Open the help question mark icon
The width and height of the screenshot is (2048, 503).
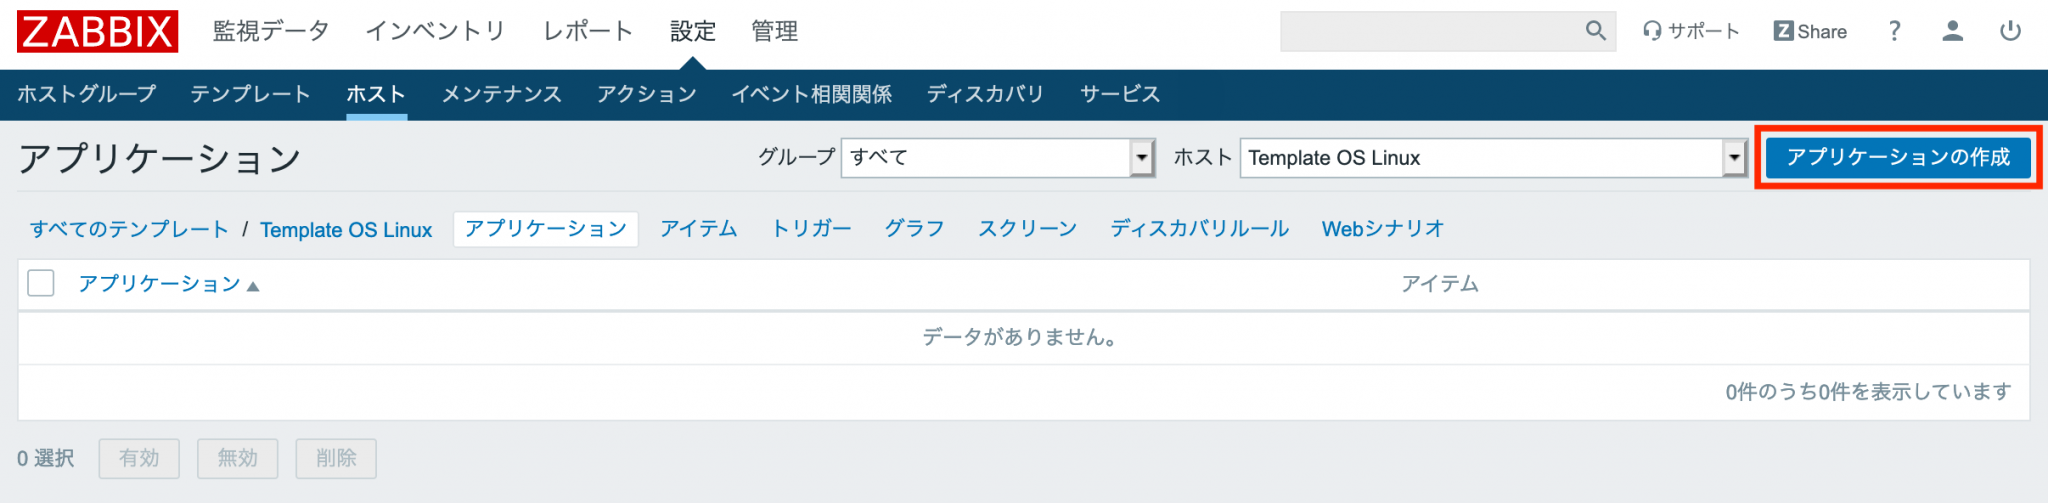1894,31
